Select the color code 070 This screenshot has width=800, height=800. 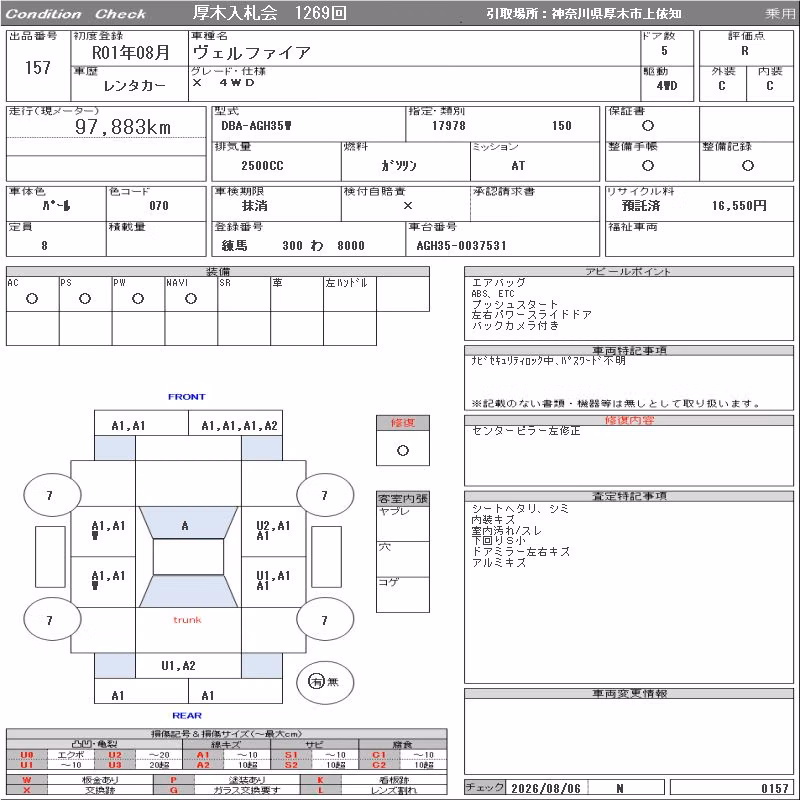point(159,206)
